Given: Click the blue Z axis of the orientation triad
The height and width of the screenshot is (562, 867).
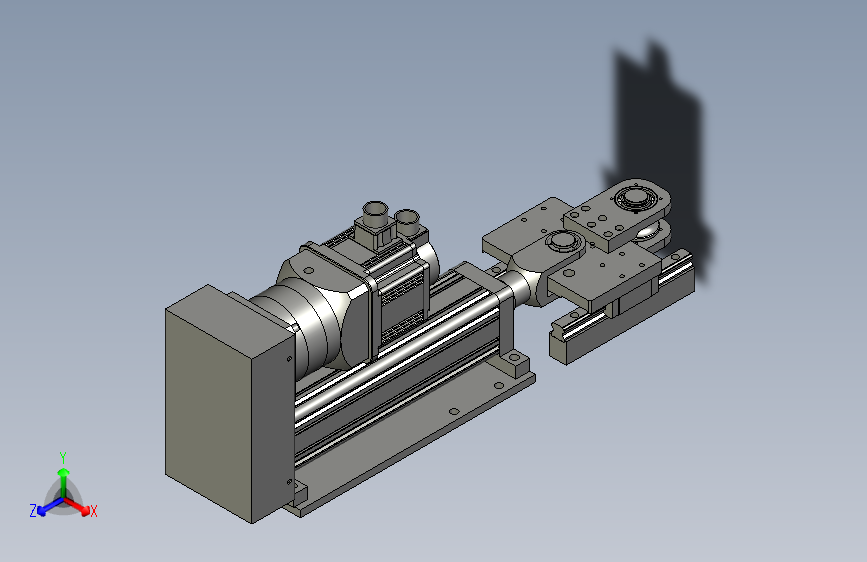Looking at the screenshot, I should [50, 506].
